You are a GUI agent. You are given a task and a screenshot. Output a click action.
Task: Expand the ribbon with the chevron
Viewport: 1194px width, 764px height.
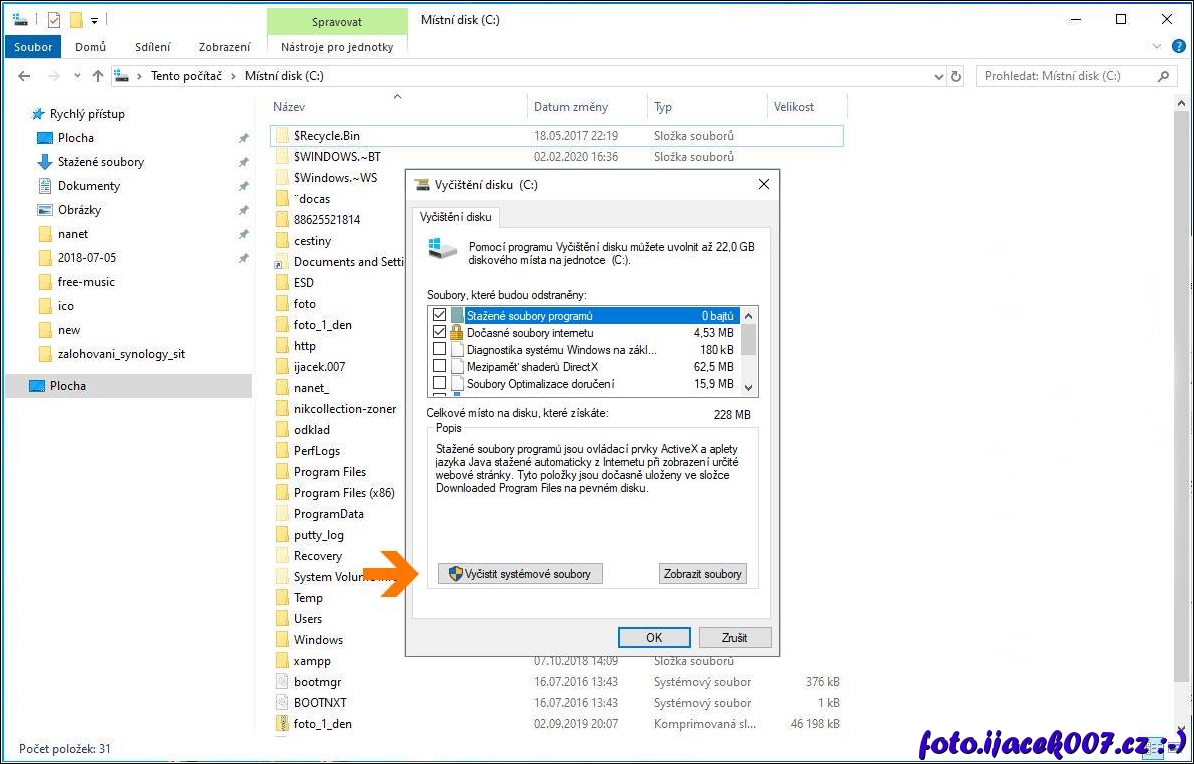click(1157, 46)
